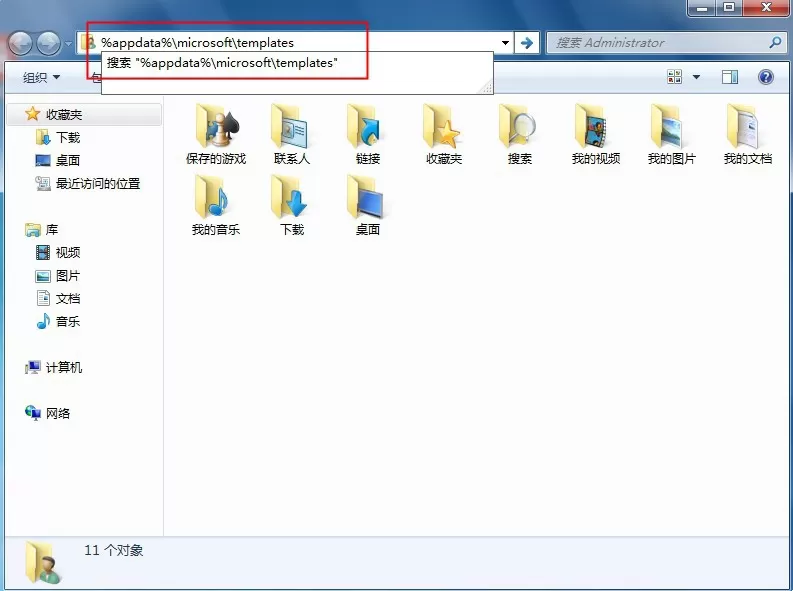The image size is (793, 591).
Task: Open the 组织 menu
Action: click(41, 77)
